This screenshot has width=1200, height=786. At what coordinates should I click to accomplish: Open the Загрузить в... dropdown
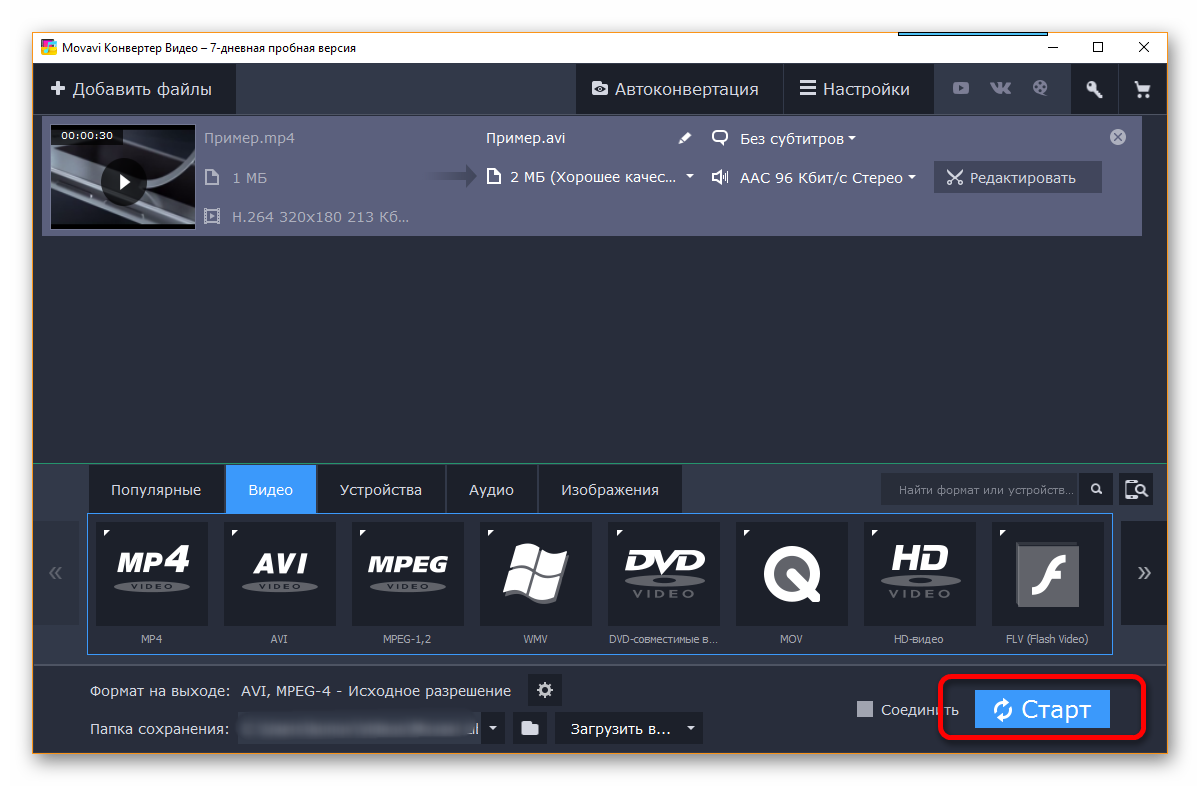(629, 728)
